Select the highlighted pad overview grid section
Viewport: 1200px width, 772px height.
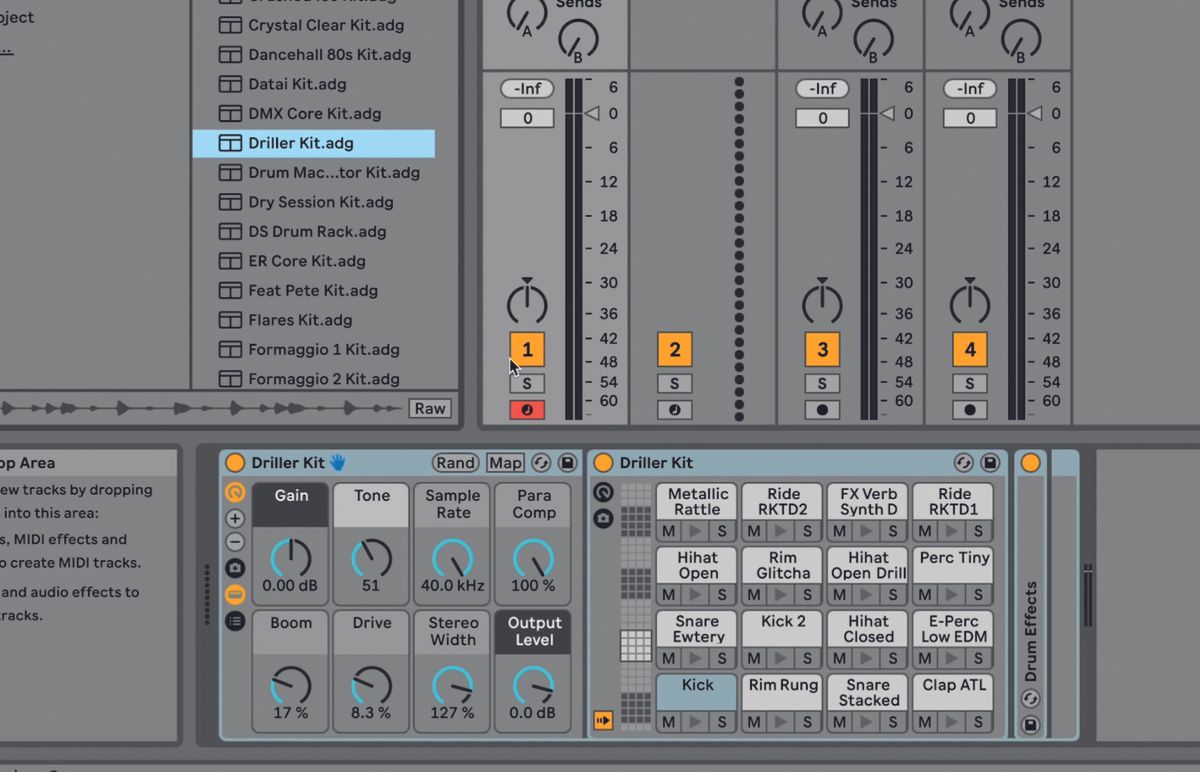[x=635, y=646]
